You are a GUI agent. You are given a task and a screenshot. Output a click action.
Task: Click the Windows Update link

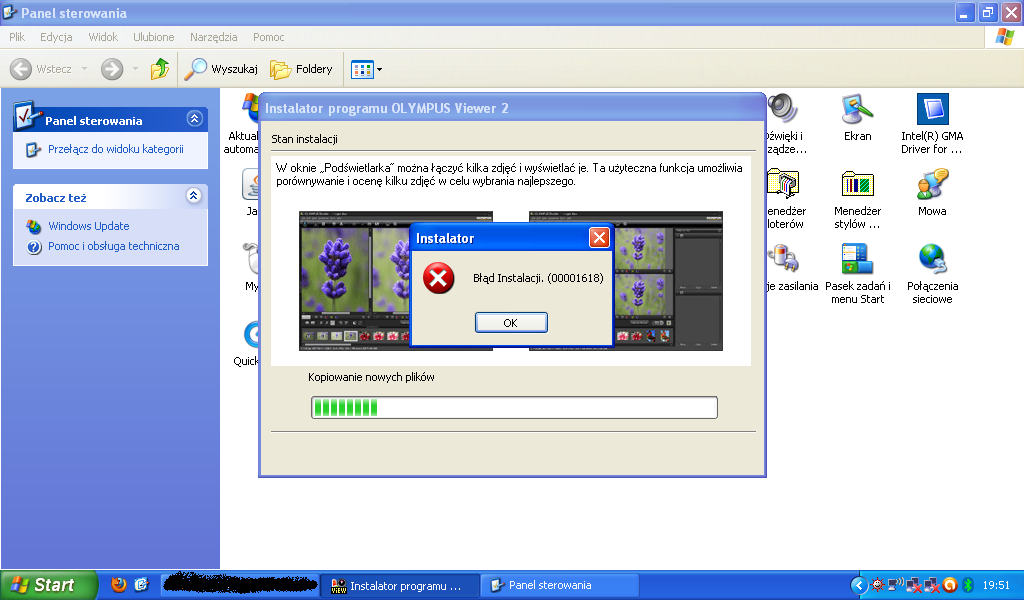[88, 226]
